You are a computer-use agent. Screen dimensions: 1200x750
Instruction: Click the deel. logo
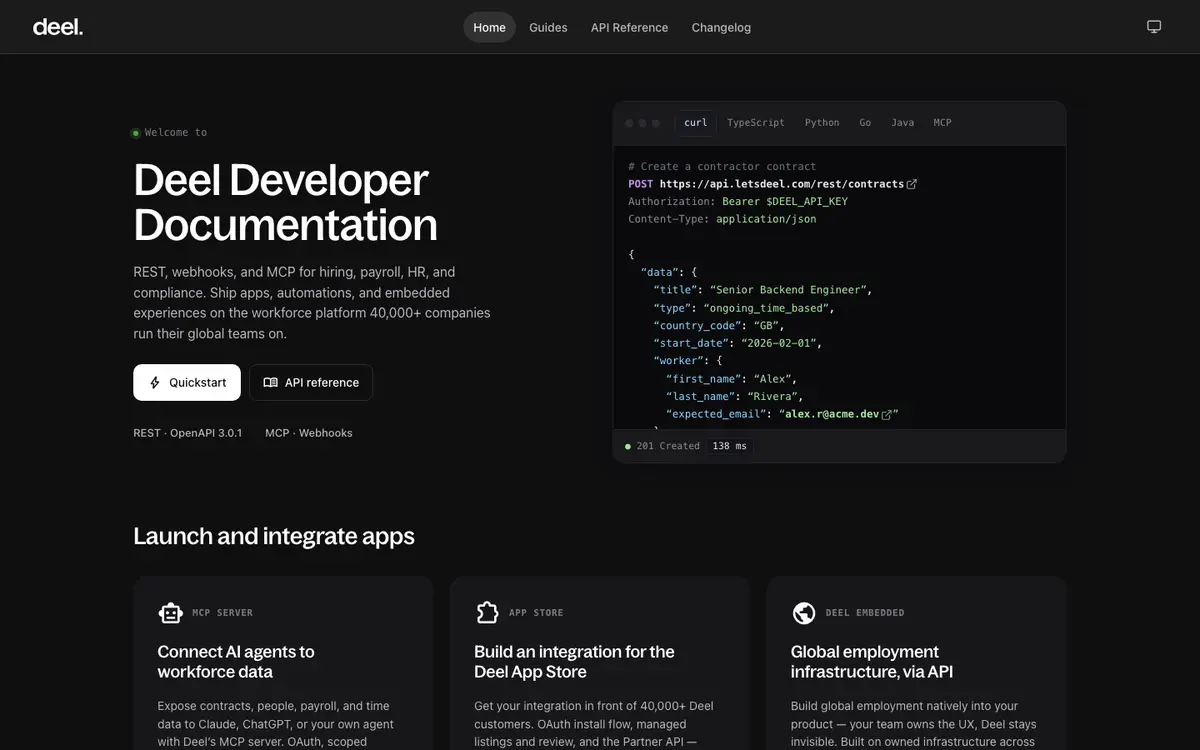[x=58, y=27]
